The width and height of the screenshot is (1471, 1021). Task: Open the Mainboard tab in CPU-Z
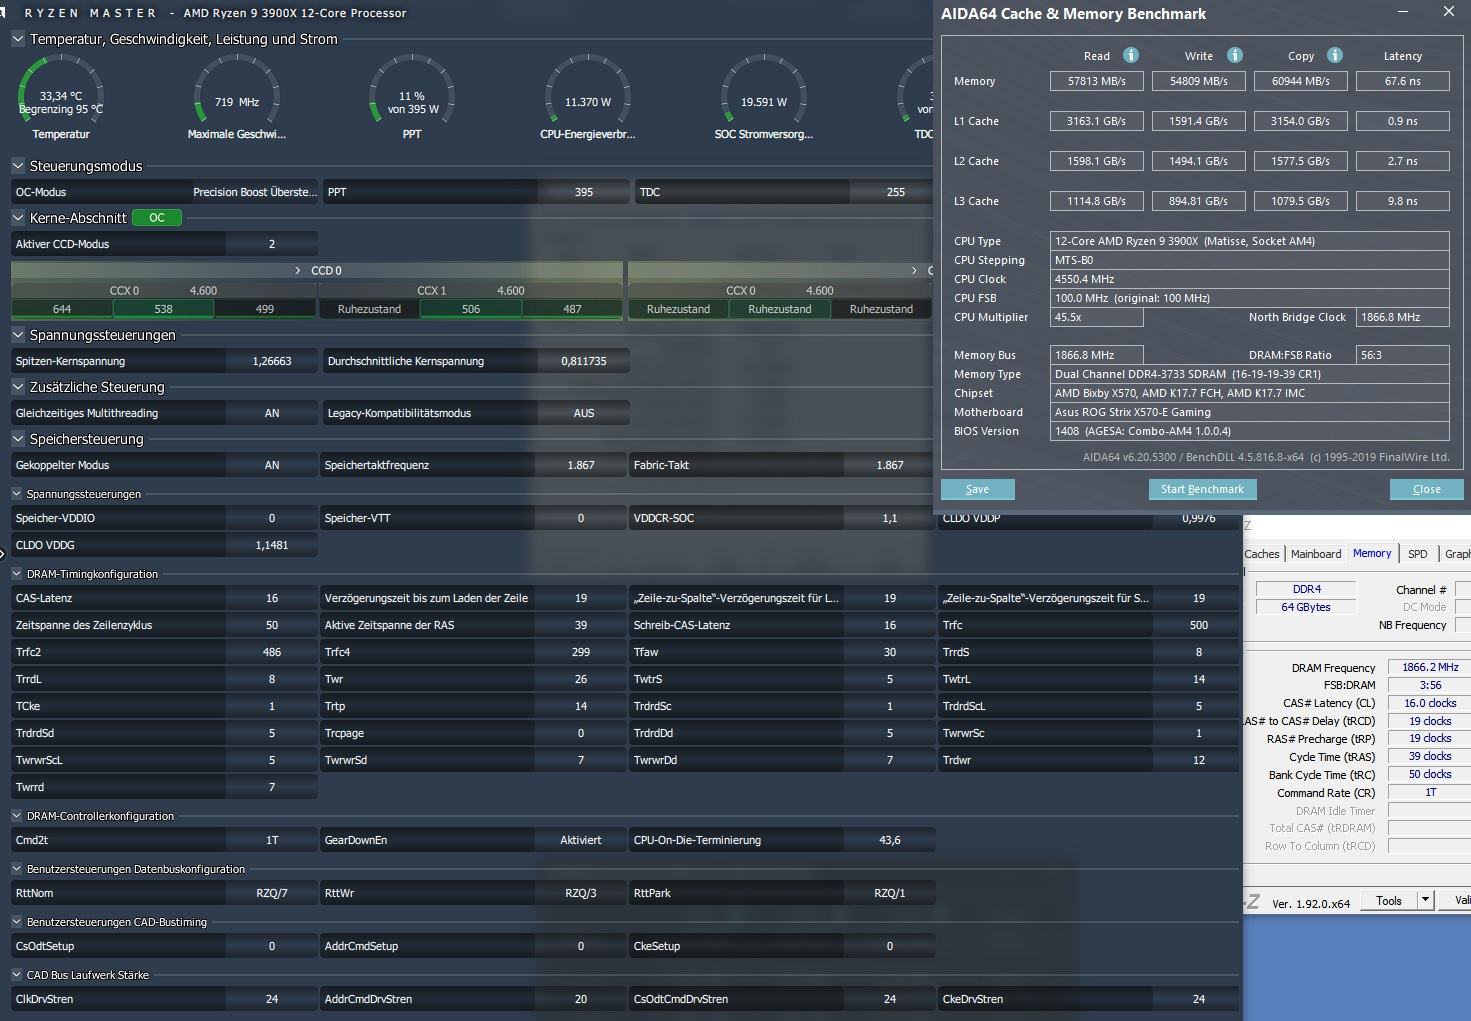(1316, 554)
